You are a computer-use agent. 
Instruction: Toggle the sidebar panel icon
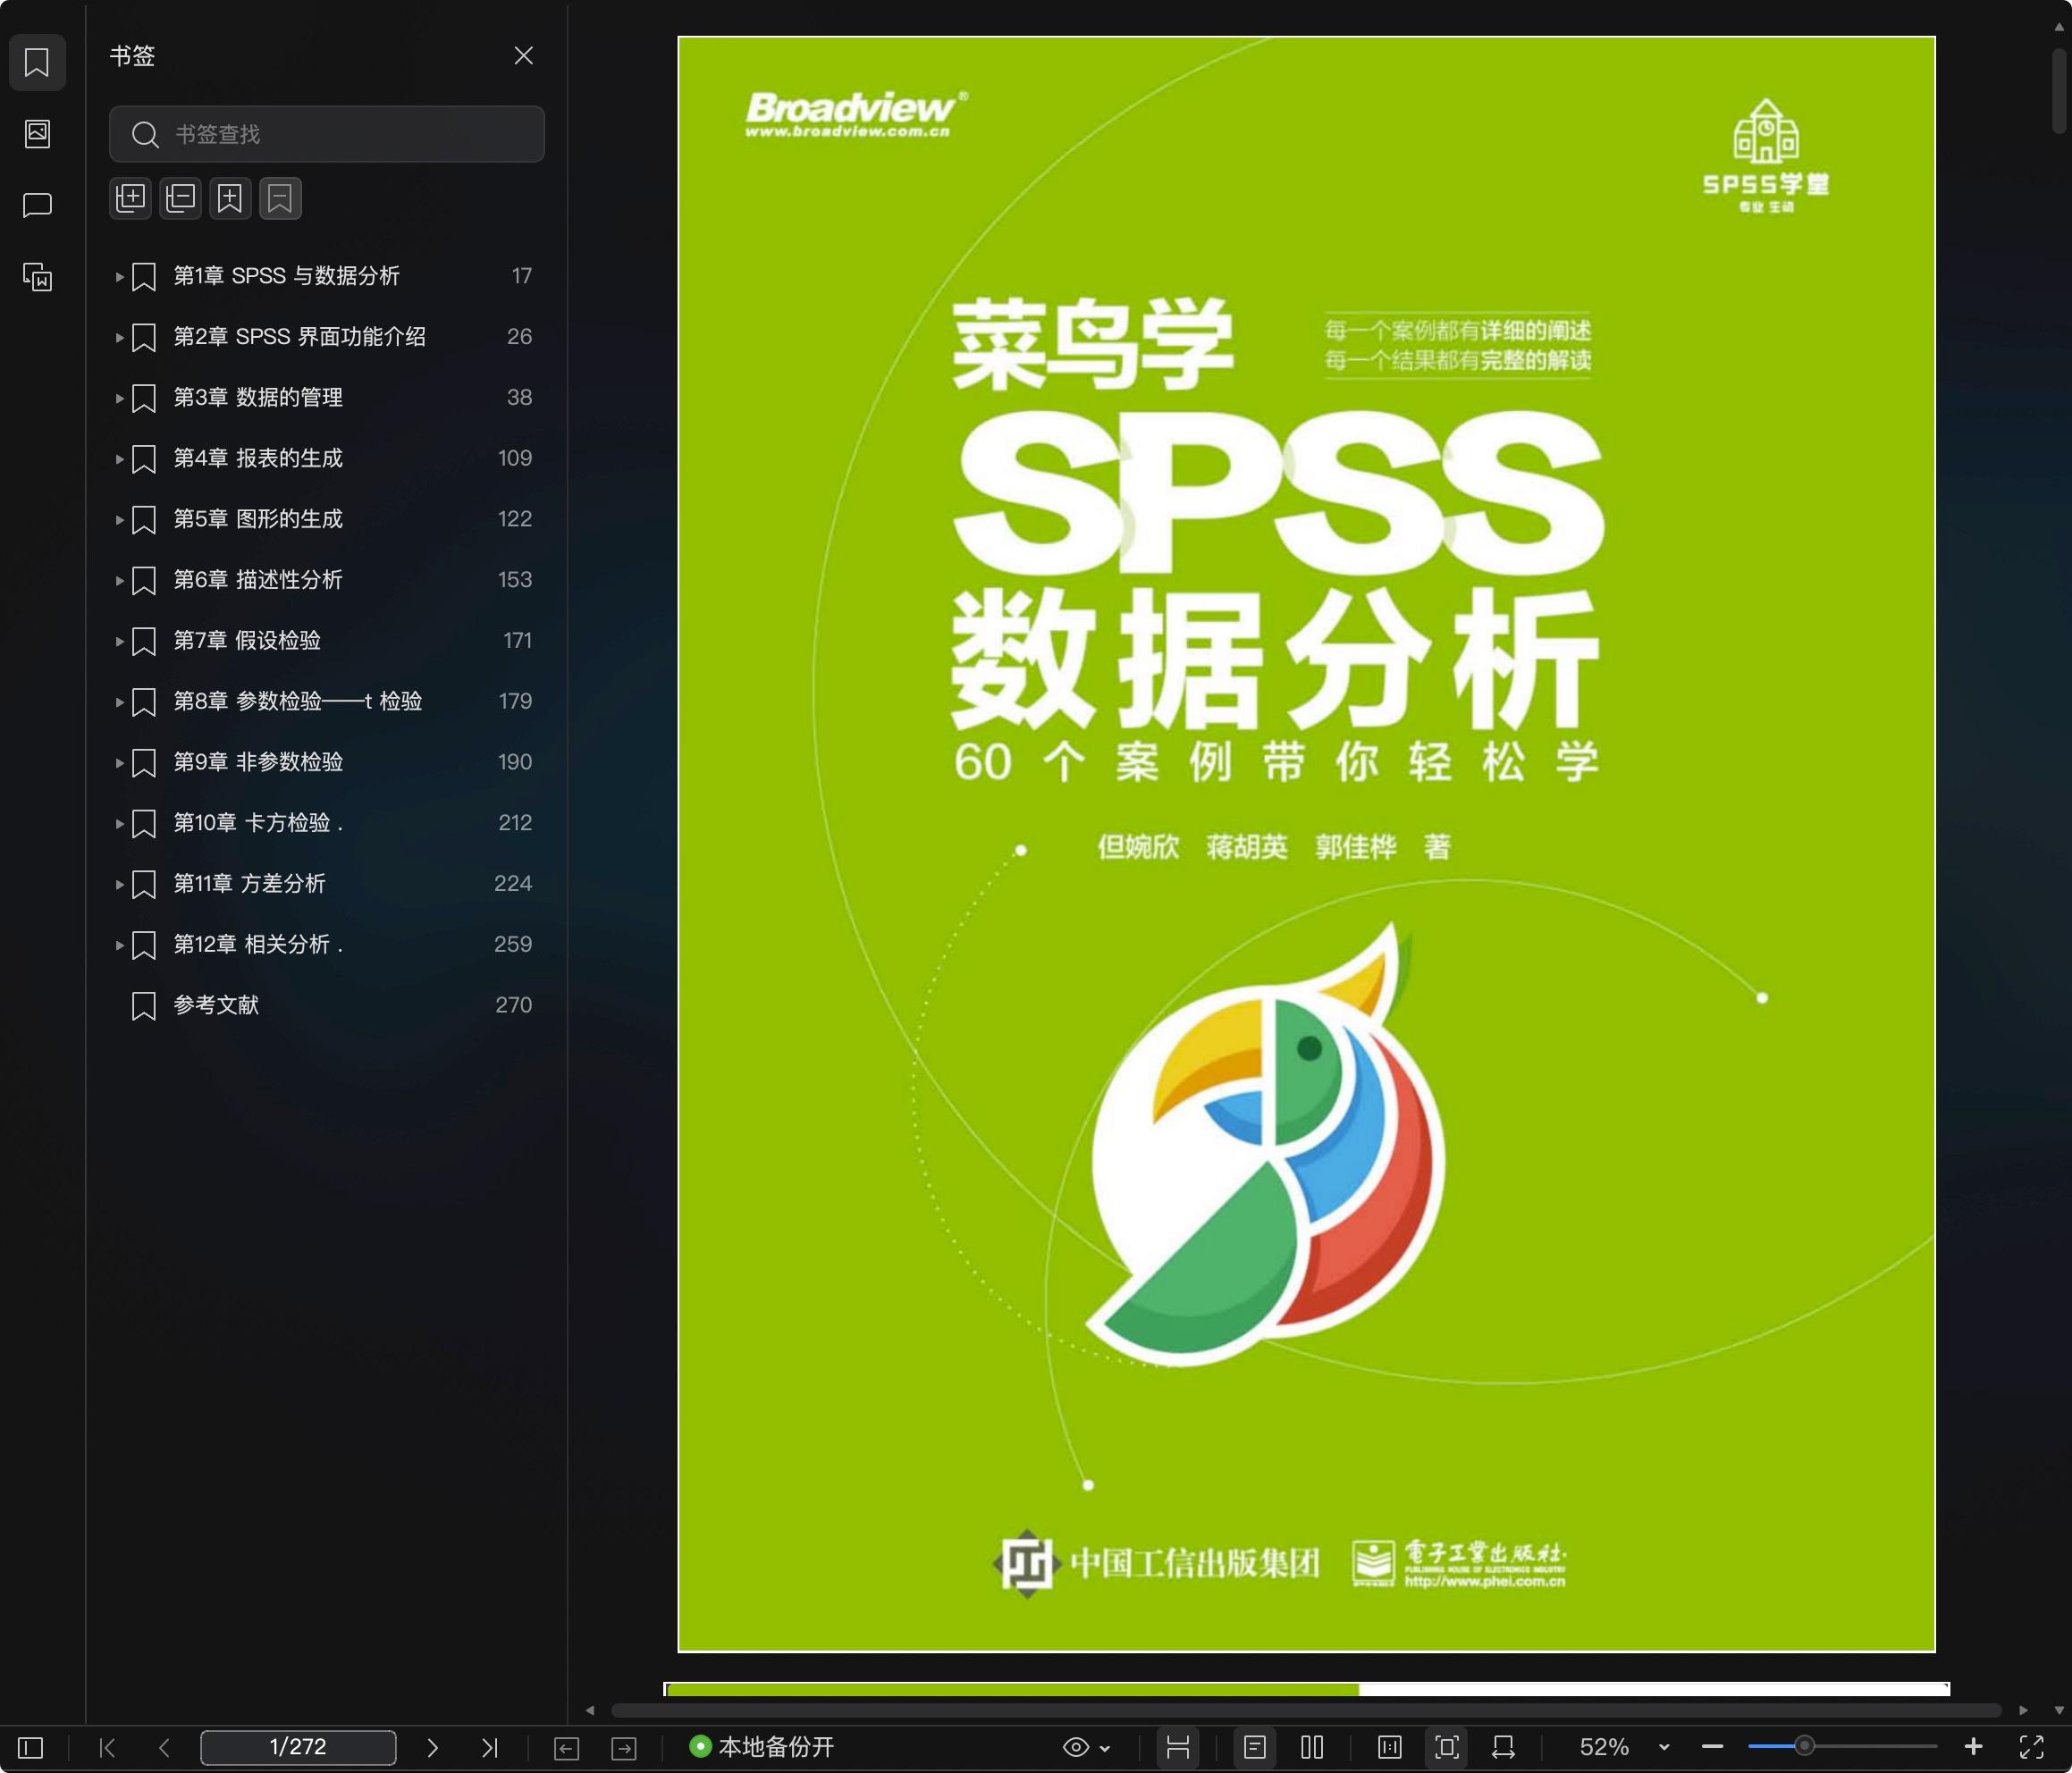click(x=31, y=1747)
